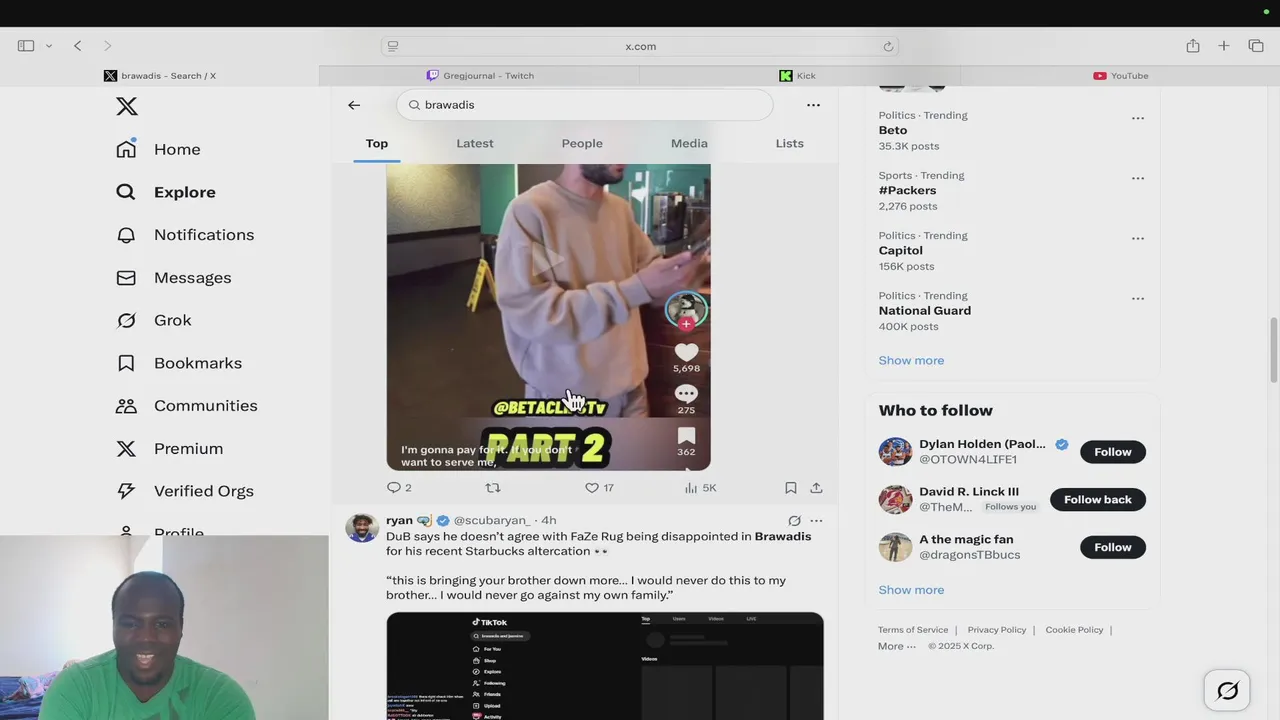Repost the video post
Image resolution: width=1280 pixels, height=720 pixels.
pos(493,488)
